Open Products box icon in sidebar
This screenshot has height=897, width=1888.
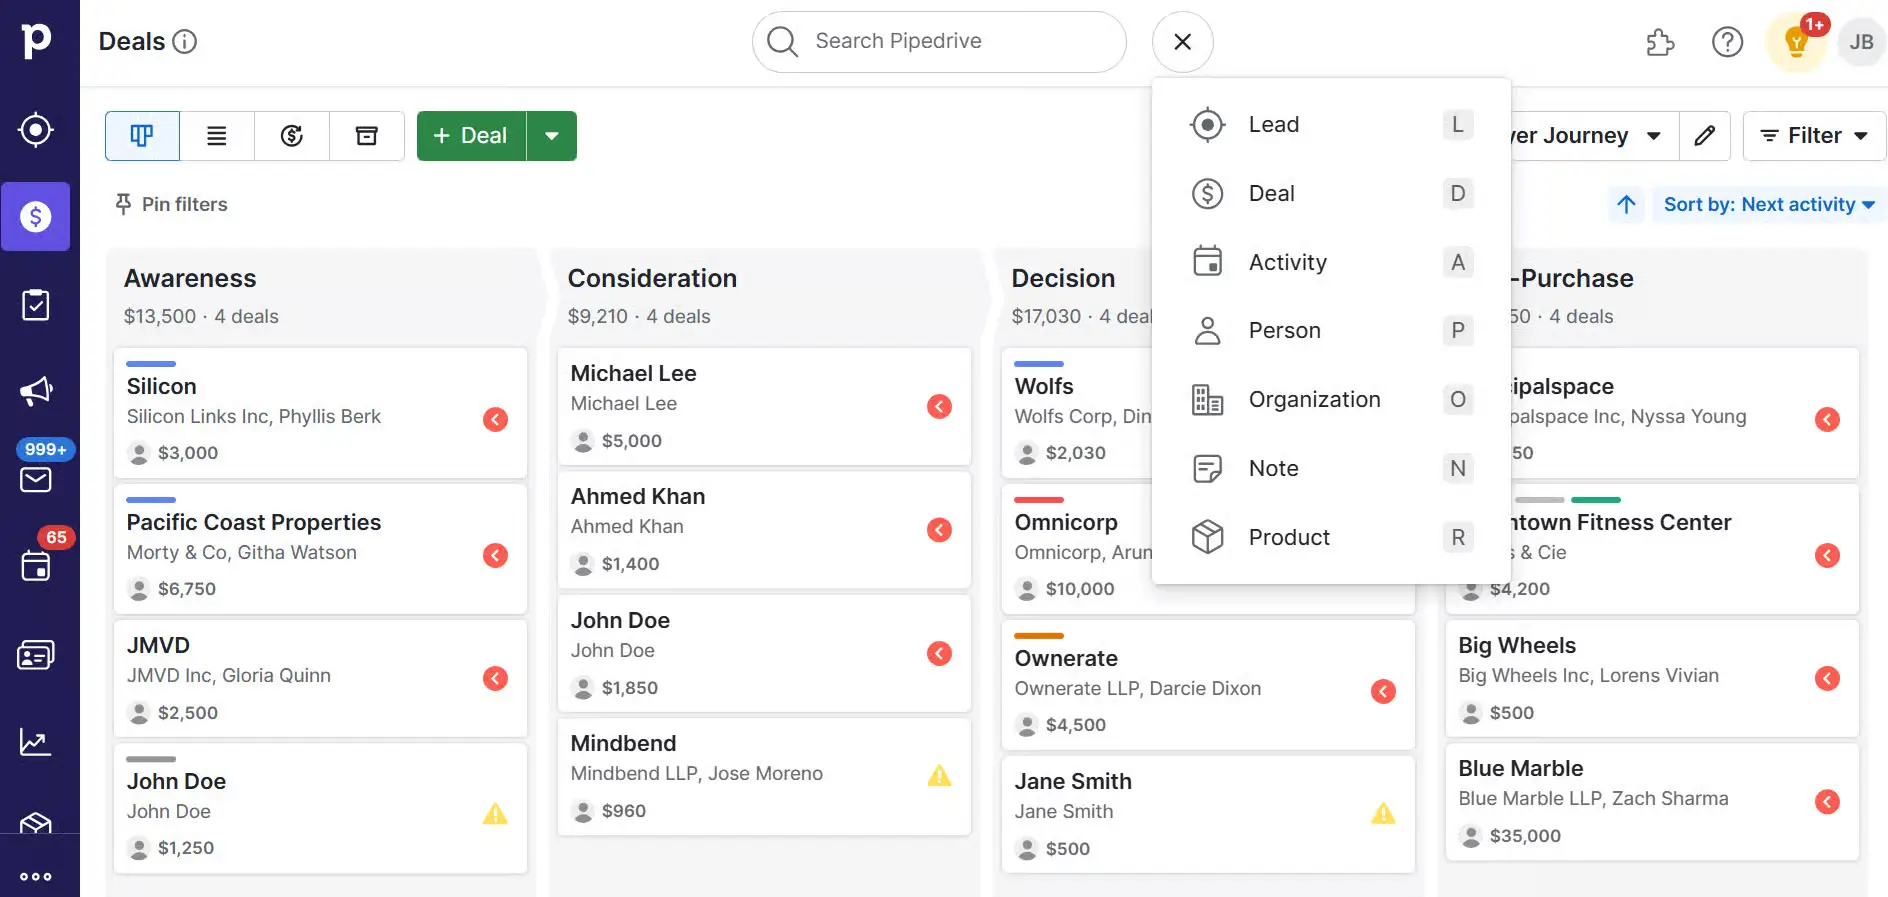36,824
